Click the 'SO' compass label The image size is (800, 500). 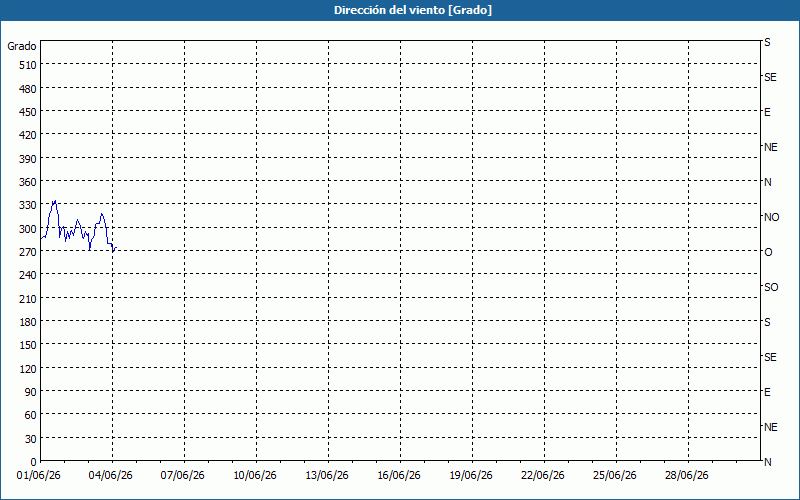[771, 287]
